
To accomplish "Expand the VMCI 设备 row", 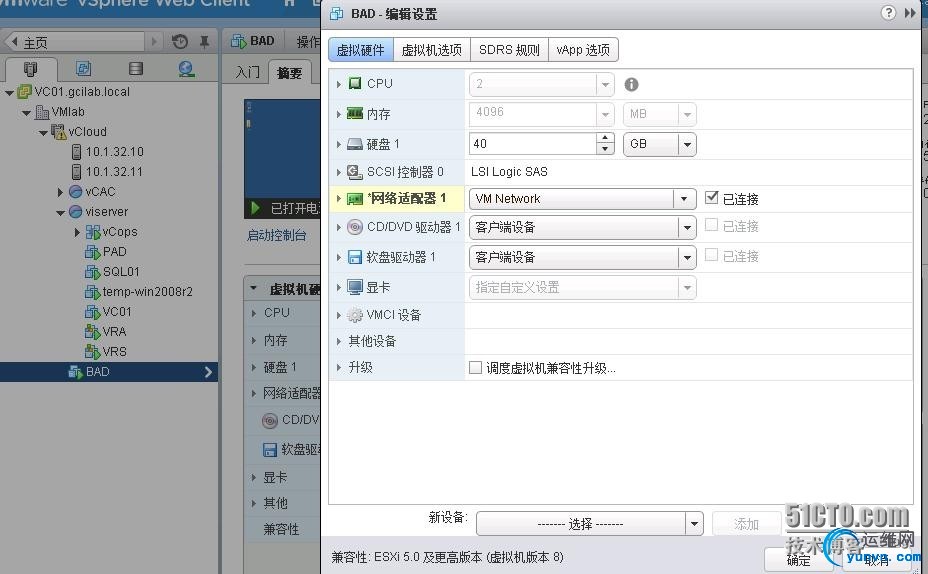I will [x=339, y=315].
